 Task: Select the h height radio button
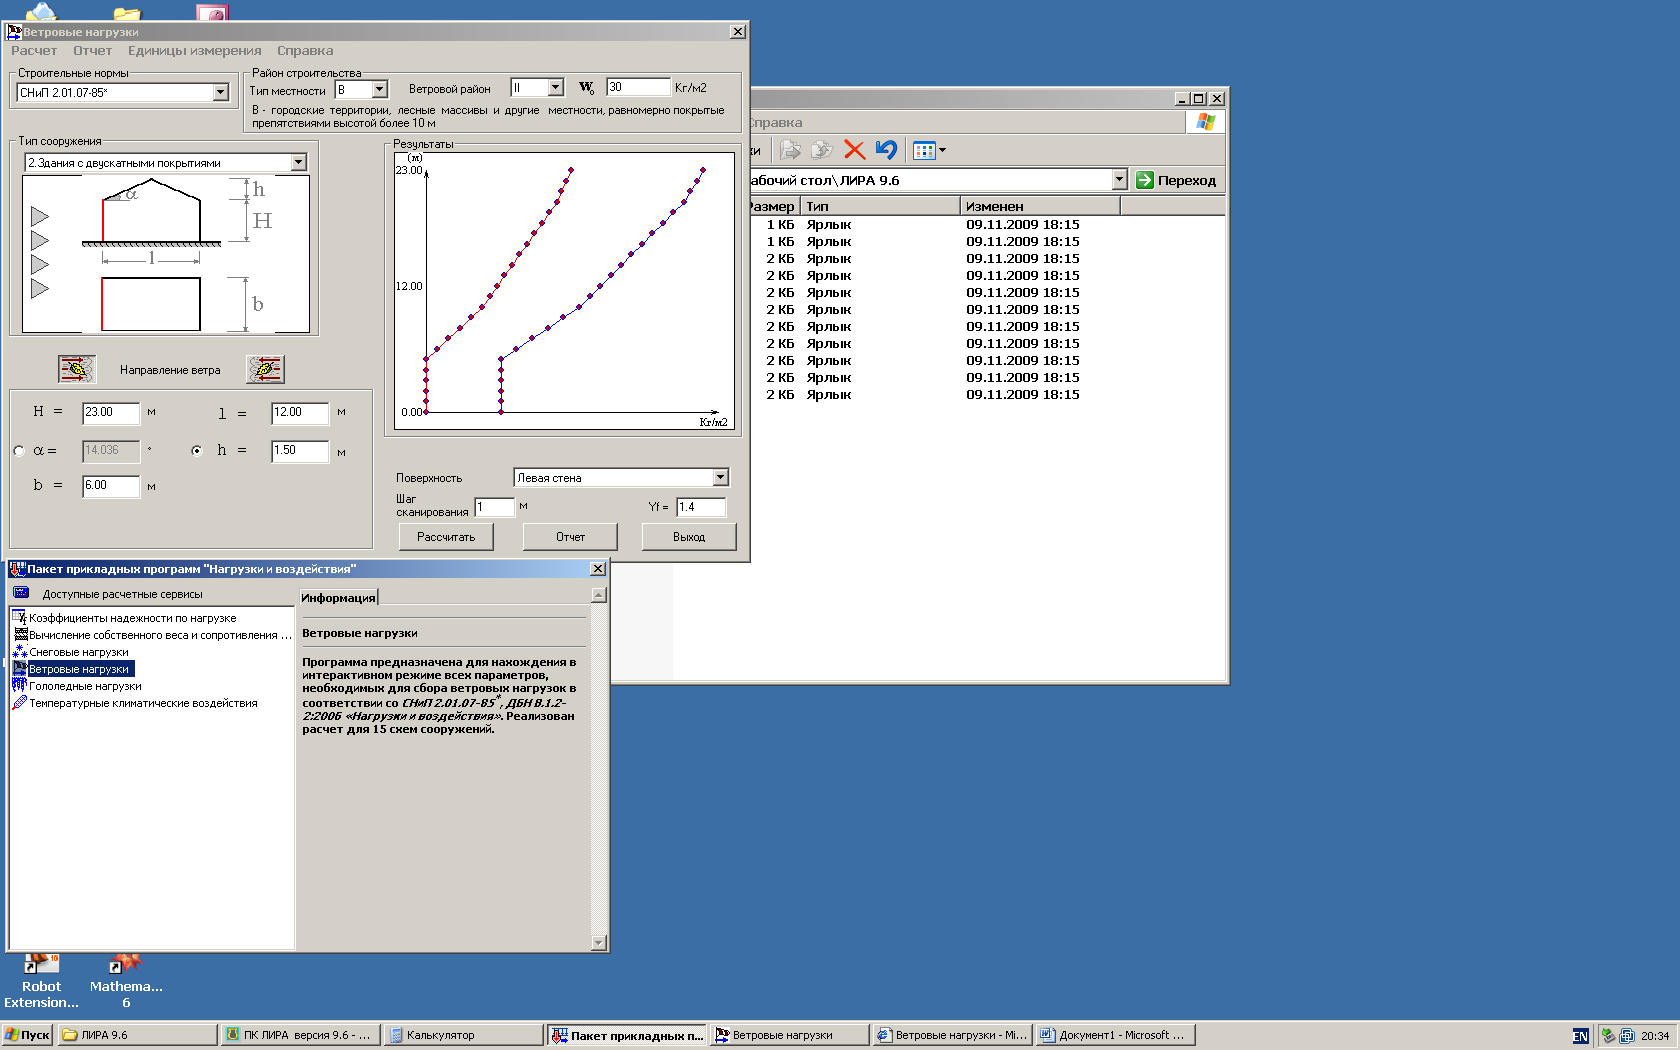point(196,451)
